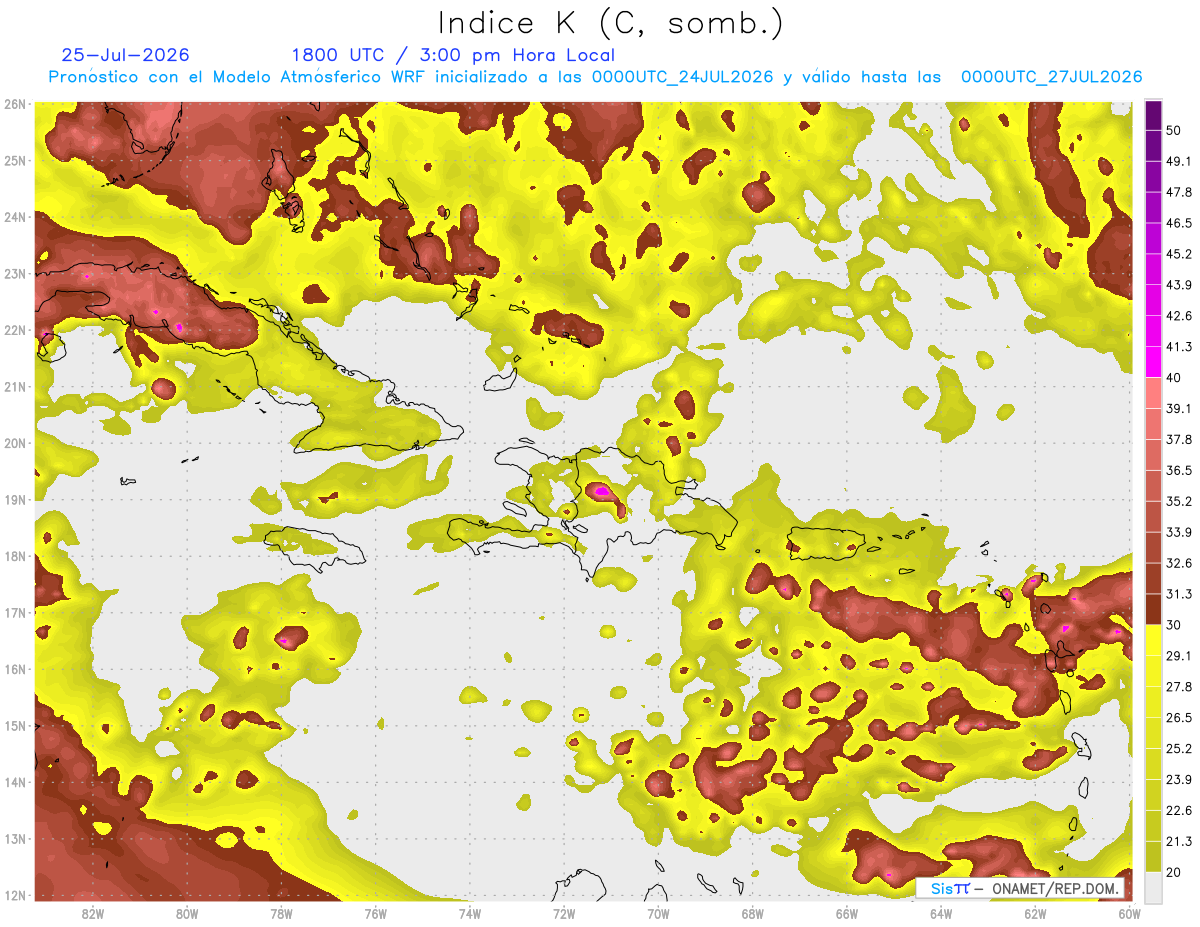Viewport: 1200px width, 927px height.
Task: Click the "19N" latitude label
Action: (16, 499)
